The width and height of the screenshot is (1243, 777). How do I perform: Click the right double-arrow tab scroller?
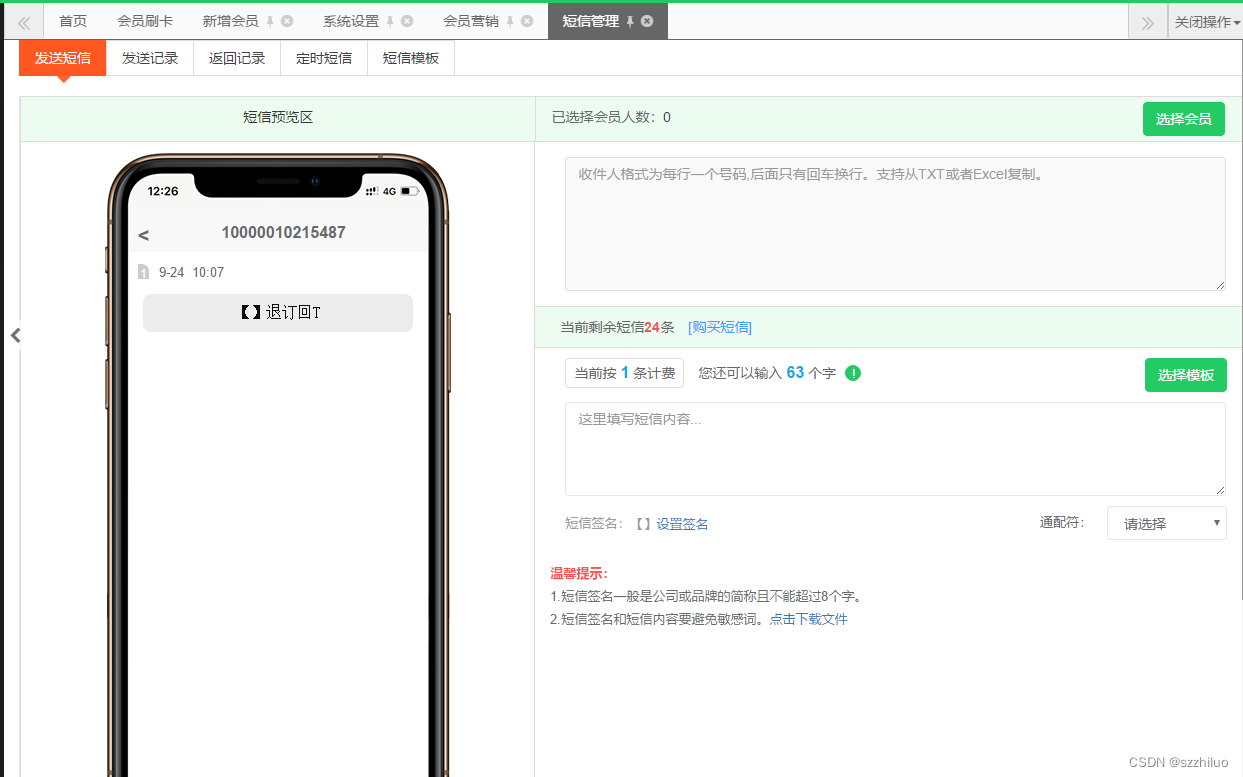[1147, 21]
